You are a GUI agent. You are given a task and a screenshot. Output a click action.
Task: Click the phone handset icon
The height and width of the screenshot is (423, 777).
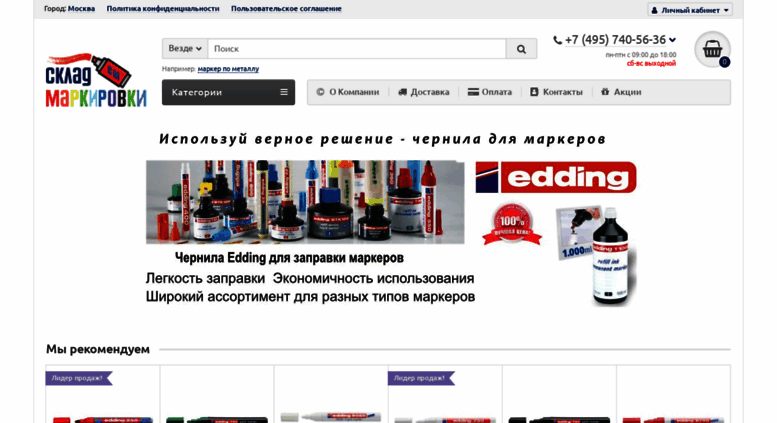tap(557, 40)
